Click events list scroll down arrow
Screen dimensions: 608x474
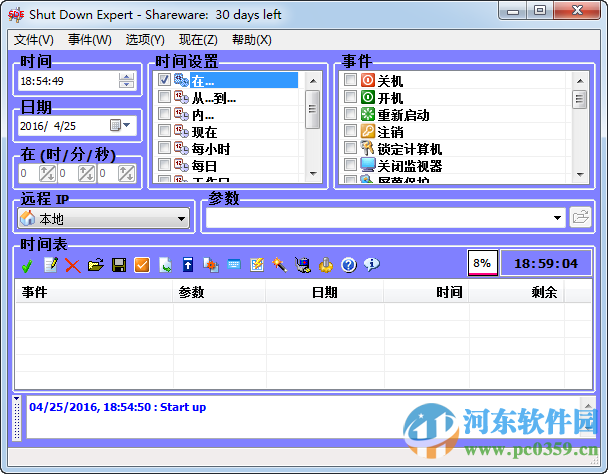[580, 175]
